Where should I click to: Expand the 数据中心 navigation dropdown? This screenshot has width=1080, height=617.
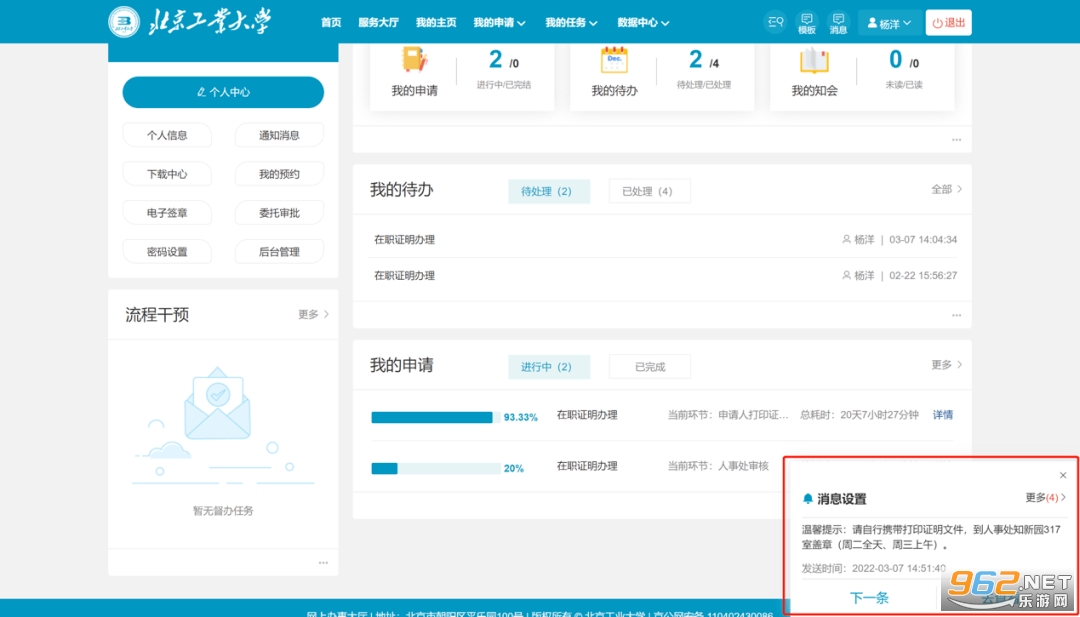(x=643, y=22)
